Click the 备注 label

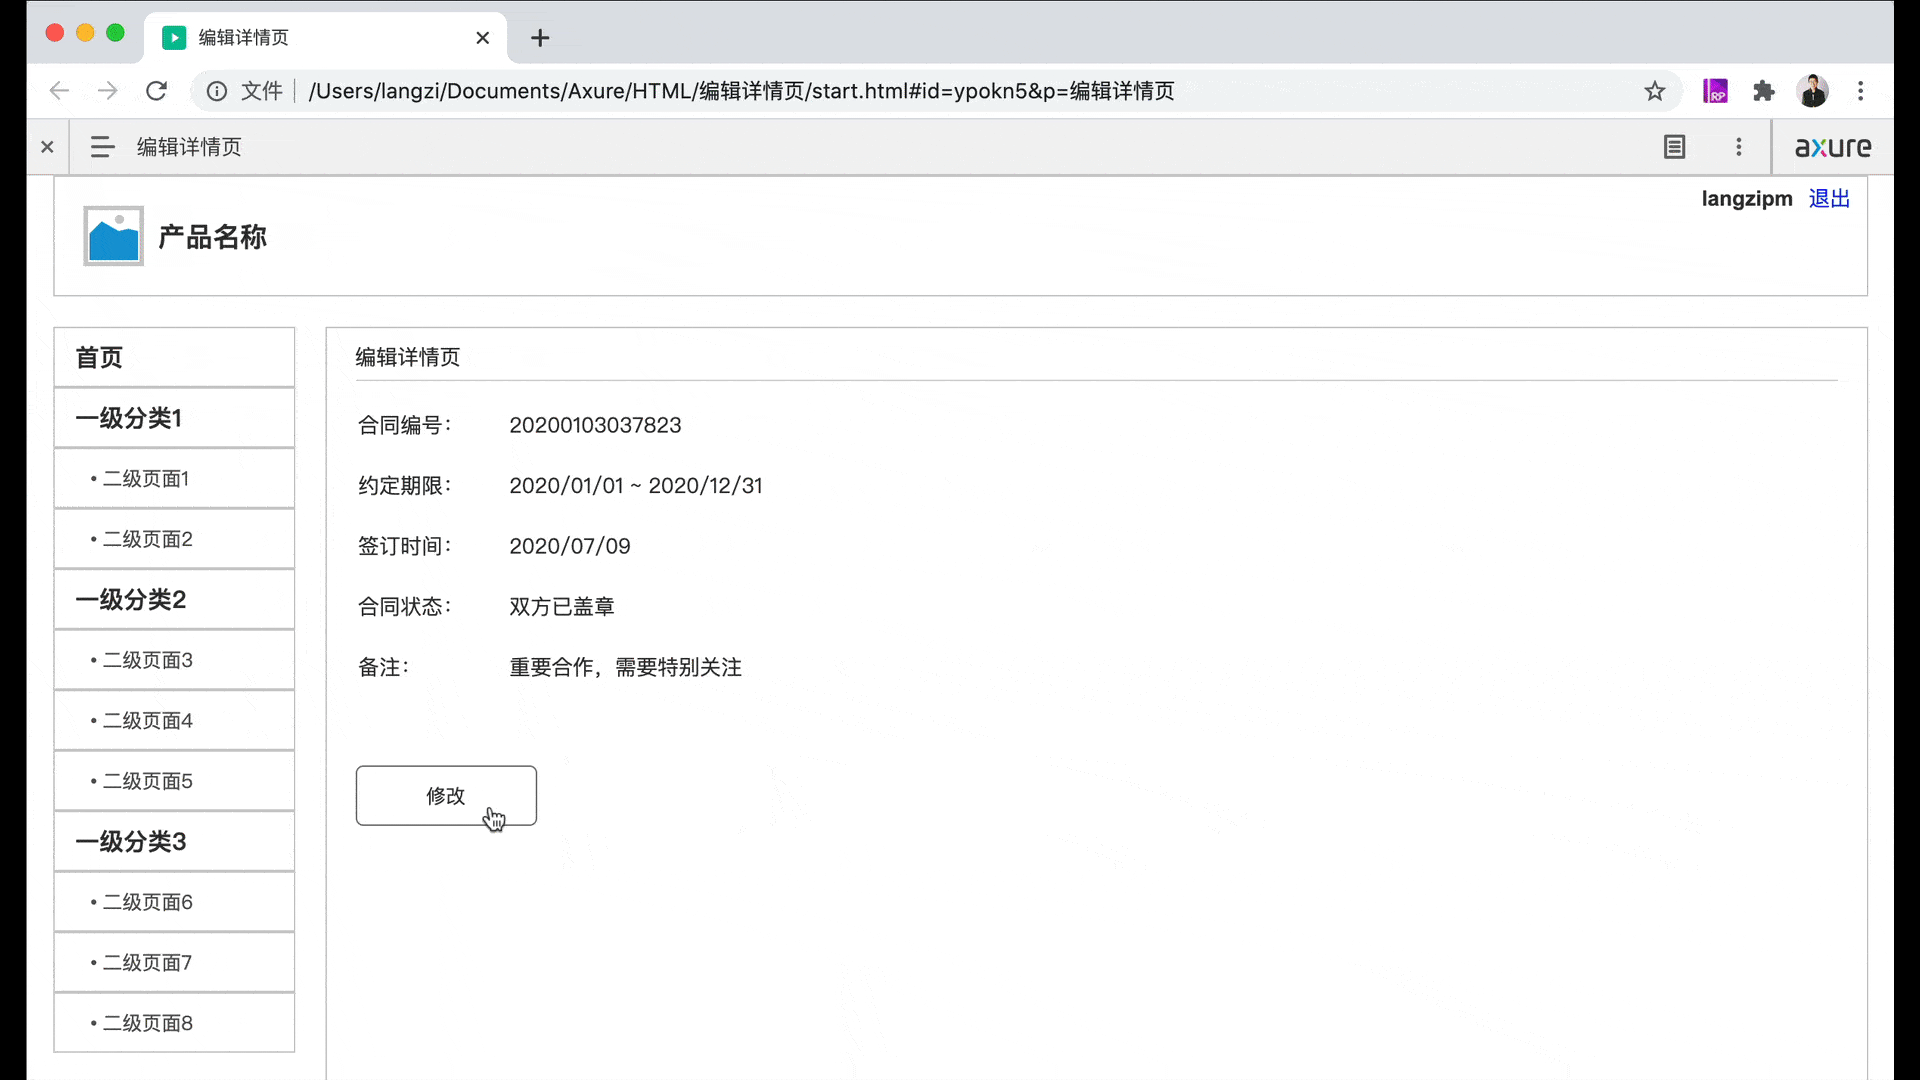click(384, 667)
